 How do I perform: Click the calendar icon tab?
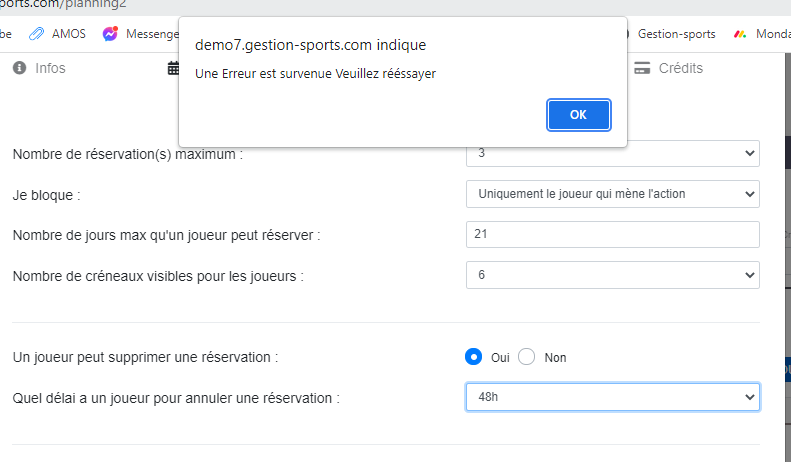172,68
